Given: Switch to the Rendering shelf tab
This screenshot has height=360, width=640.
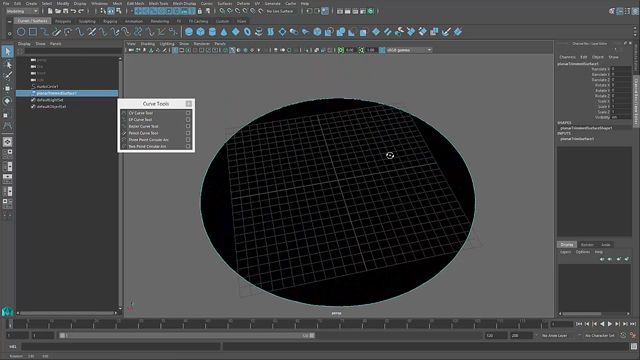Looking at the screenshot, I should tap(160, 21).
